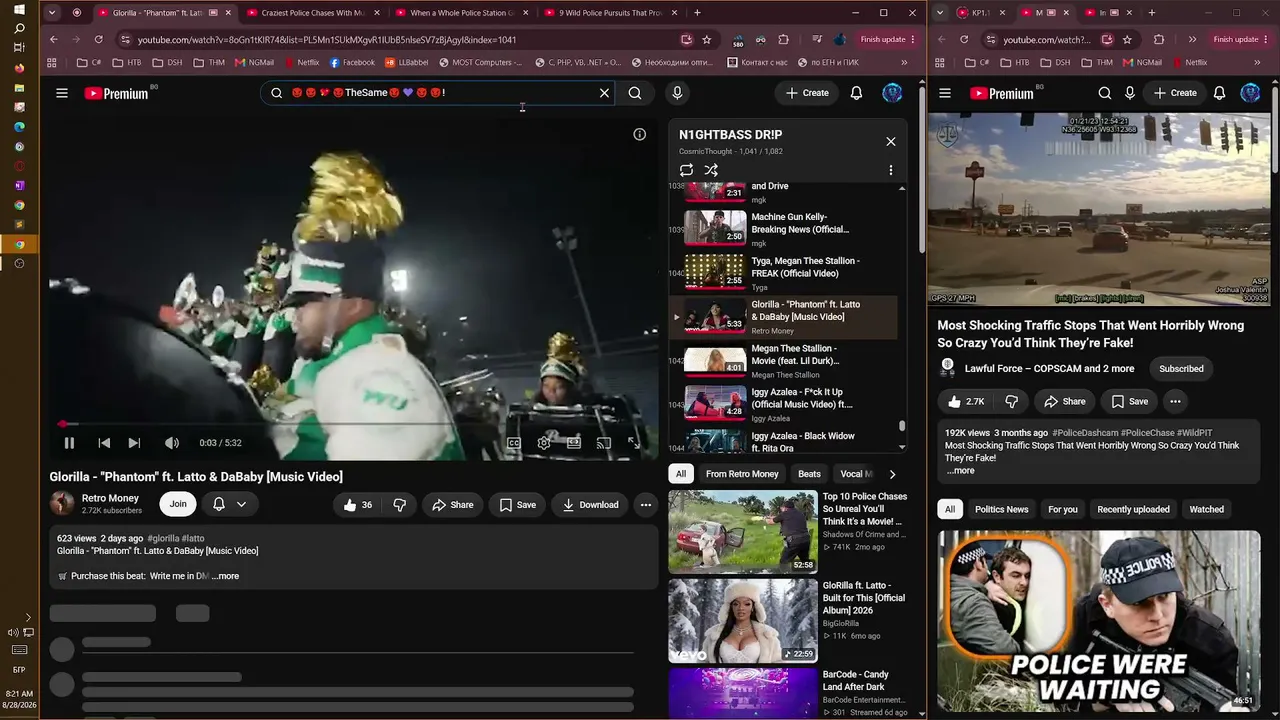Toggle closed captions on the player
The width and height of the screenshot is (1280, 720).
tap(514, 443)
